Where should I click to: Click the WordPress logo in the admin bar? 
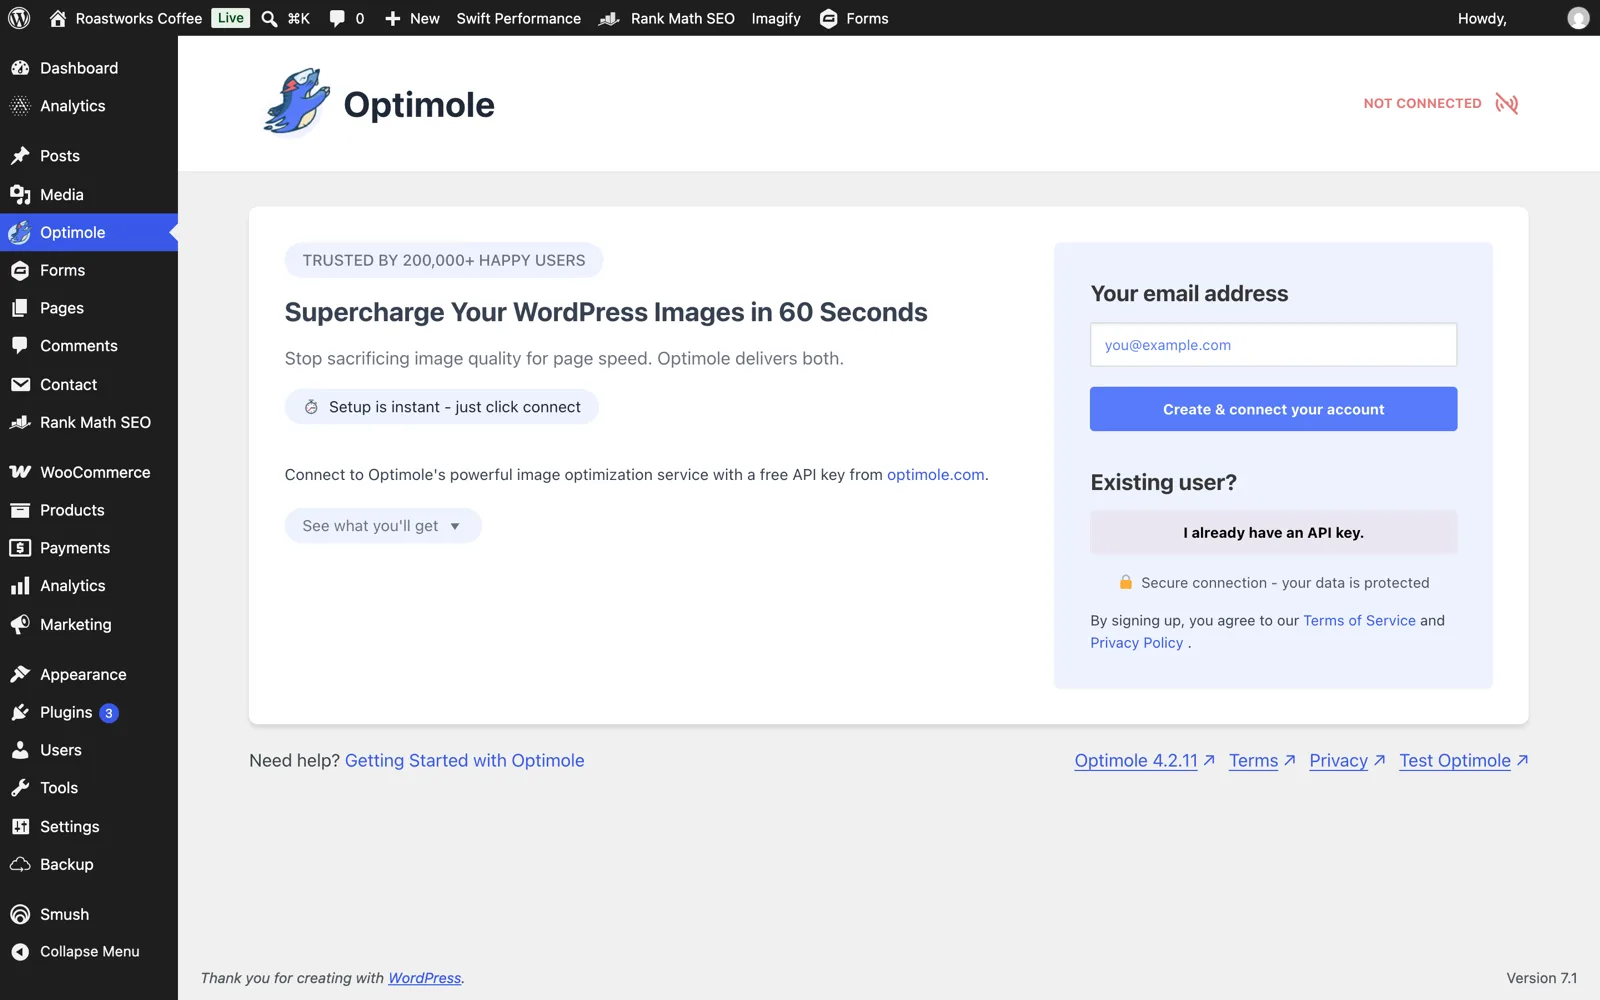[x=19, y=18]
